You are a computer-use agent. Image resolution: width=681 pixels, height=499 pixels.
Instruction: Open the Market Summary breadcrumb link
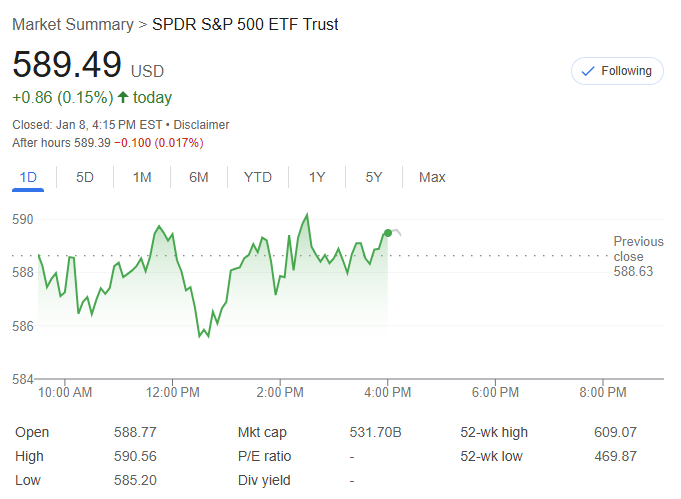[x=72, y=24]
